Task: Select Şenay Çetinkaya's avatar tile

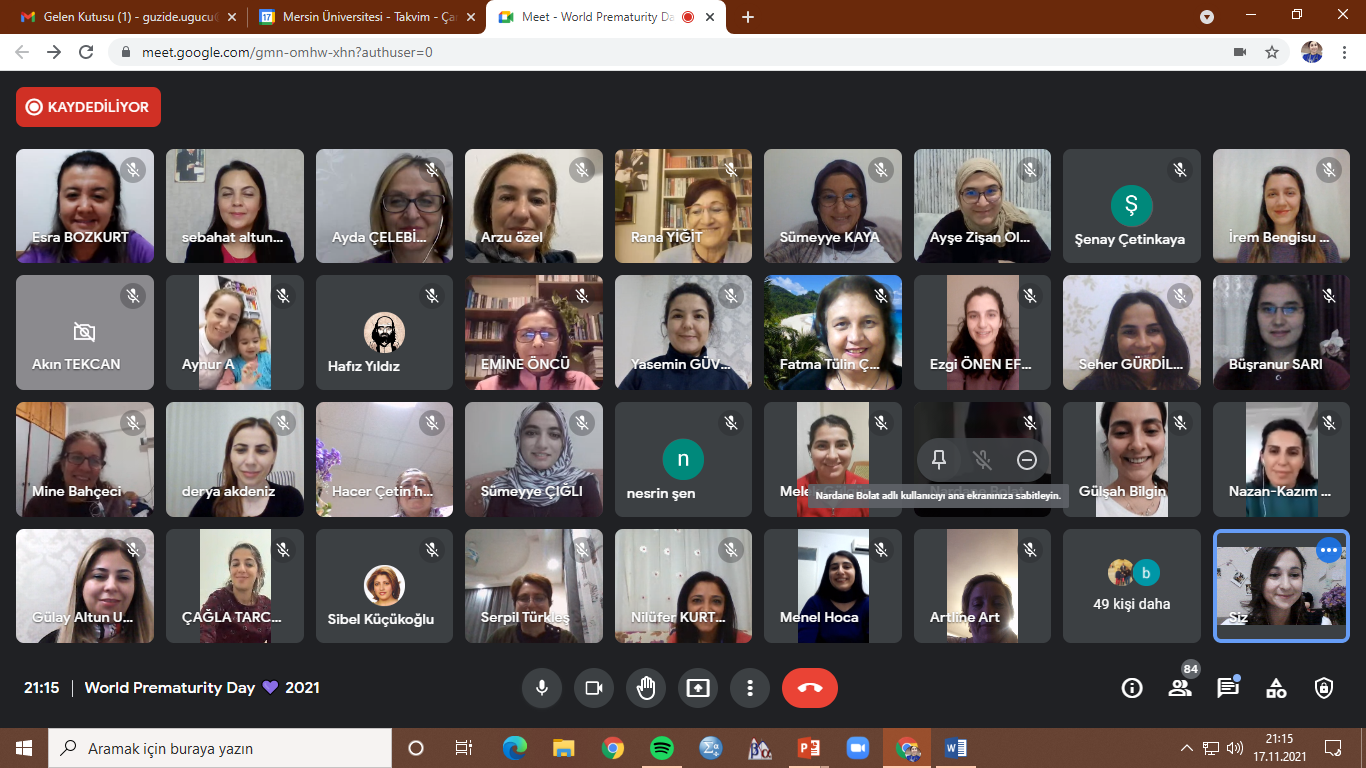Action: 1132,206
